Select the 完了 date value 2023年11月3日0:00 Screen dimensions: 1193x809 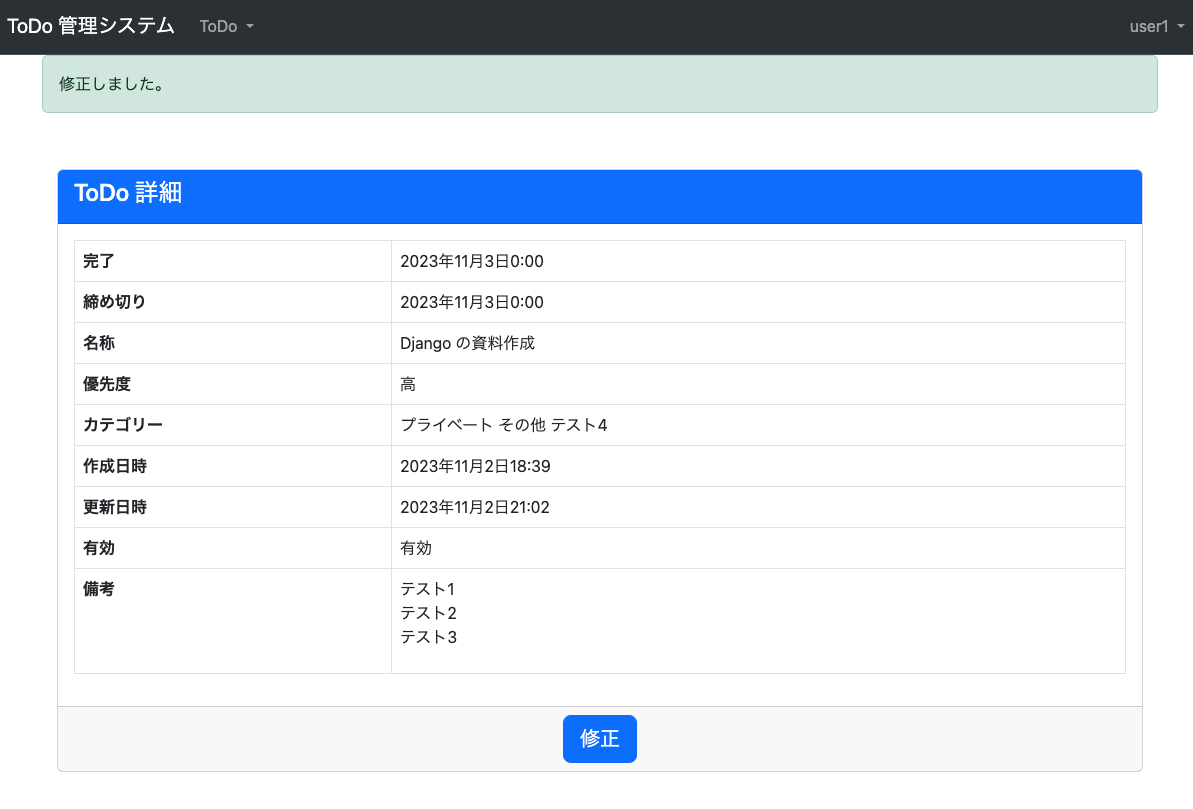[x=472, y=261]
